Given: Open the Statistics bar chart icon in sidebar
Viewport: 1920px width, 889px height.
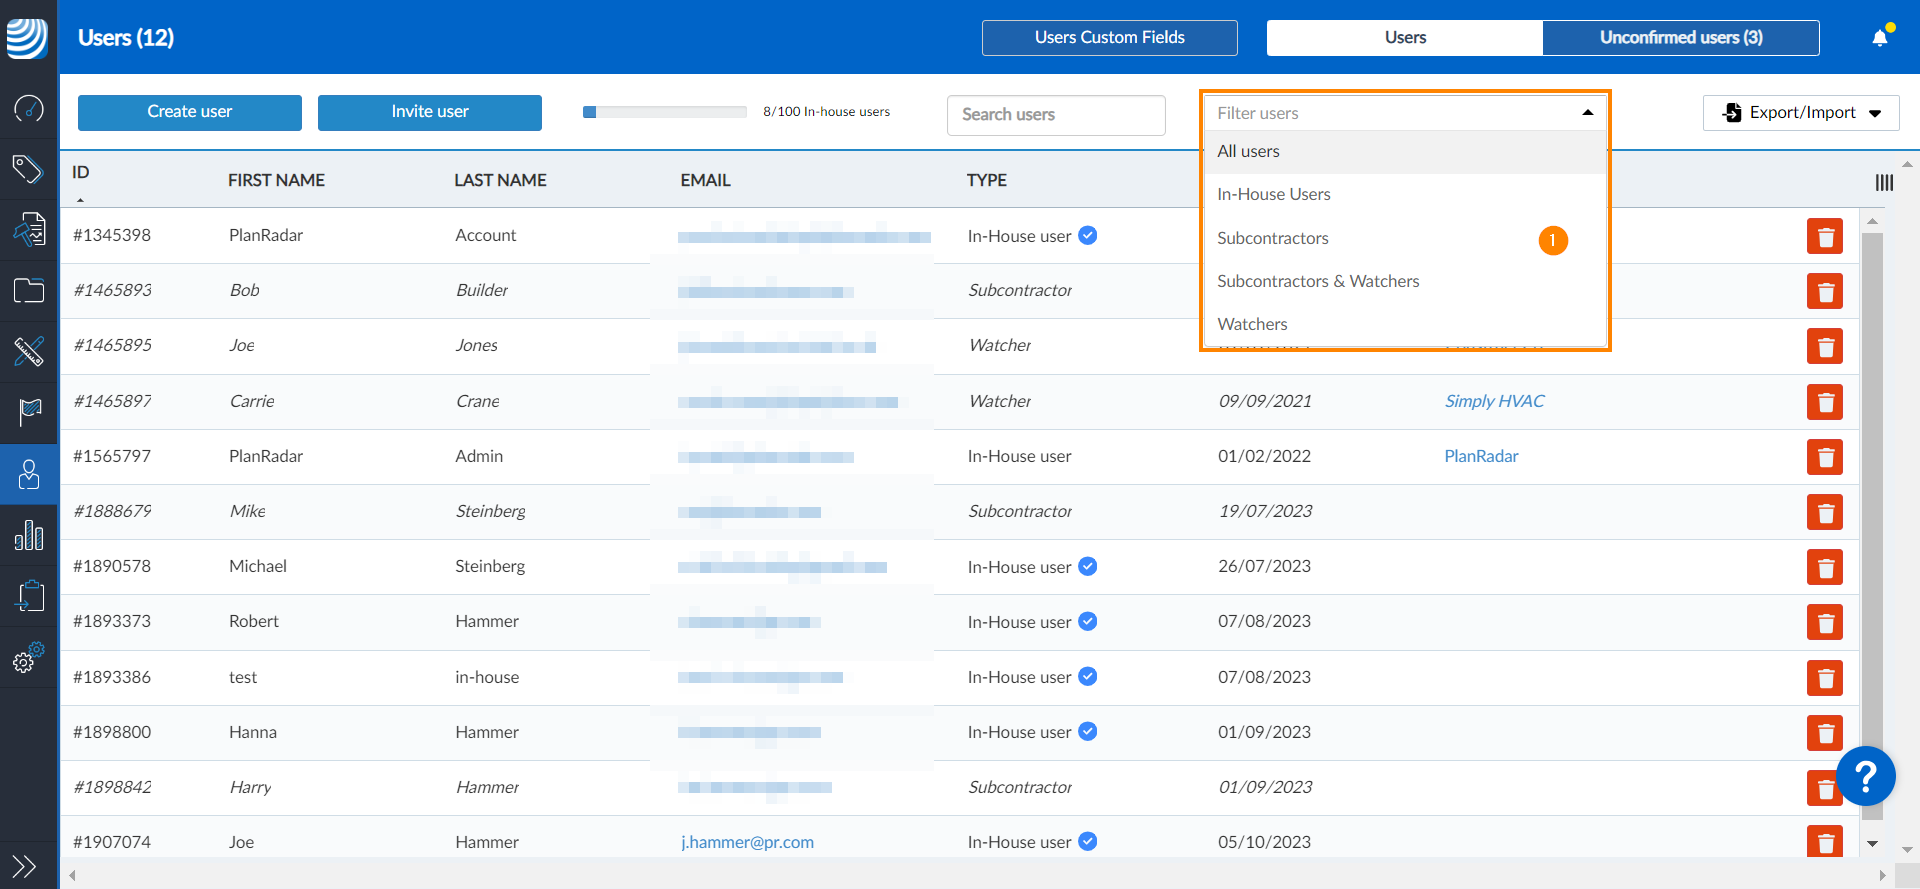Looking at the screenshot, I should click(29, 535).
